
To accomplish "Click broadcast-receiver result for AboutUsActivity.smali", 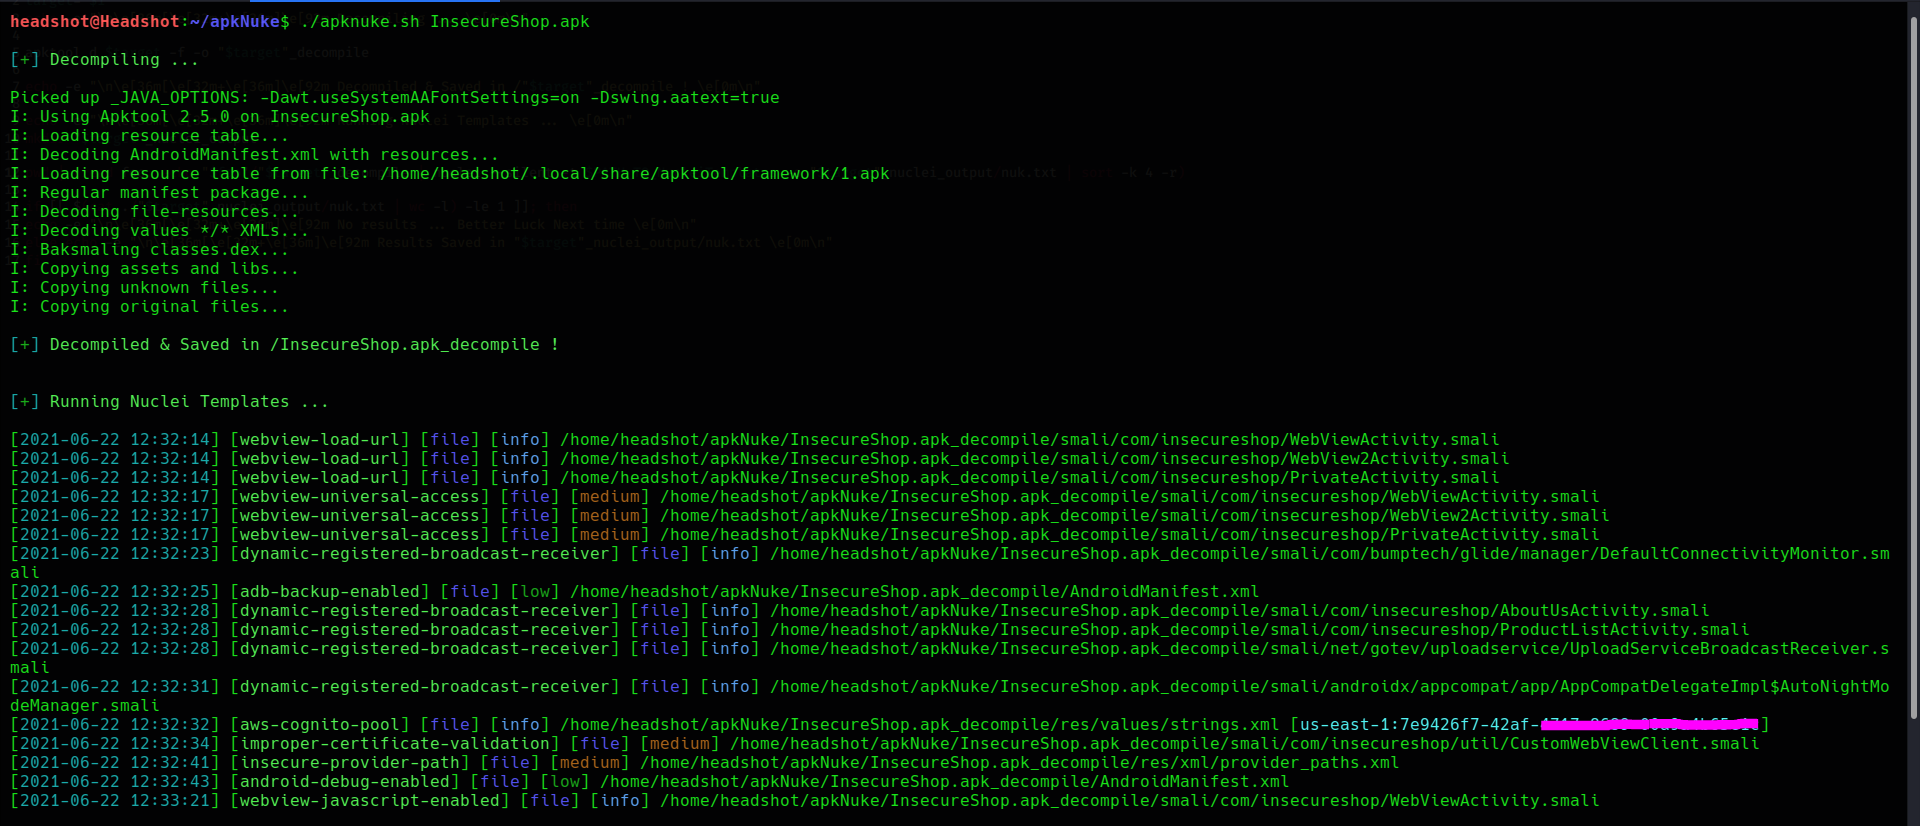I will 860,611.
